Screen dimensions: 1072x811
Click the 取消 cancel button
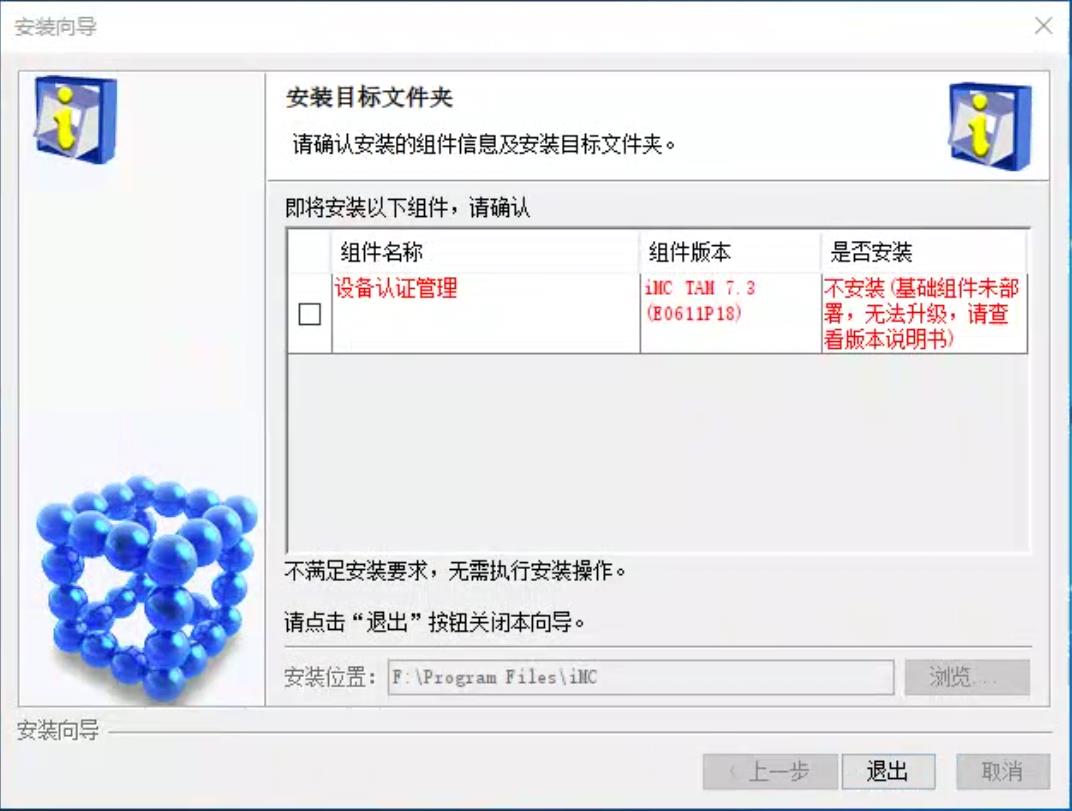tap(1002, 771)
